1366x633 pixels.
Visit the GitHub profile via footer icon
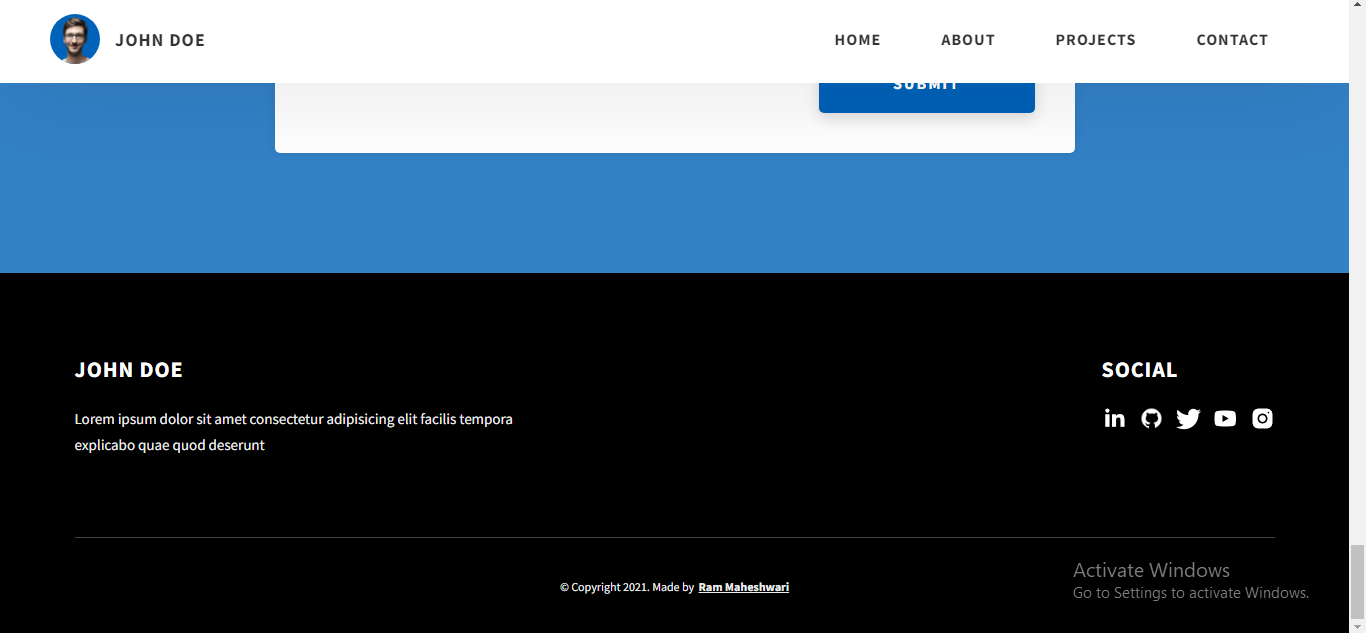point(1151,419)
